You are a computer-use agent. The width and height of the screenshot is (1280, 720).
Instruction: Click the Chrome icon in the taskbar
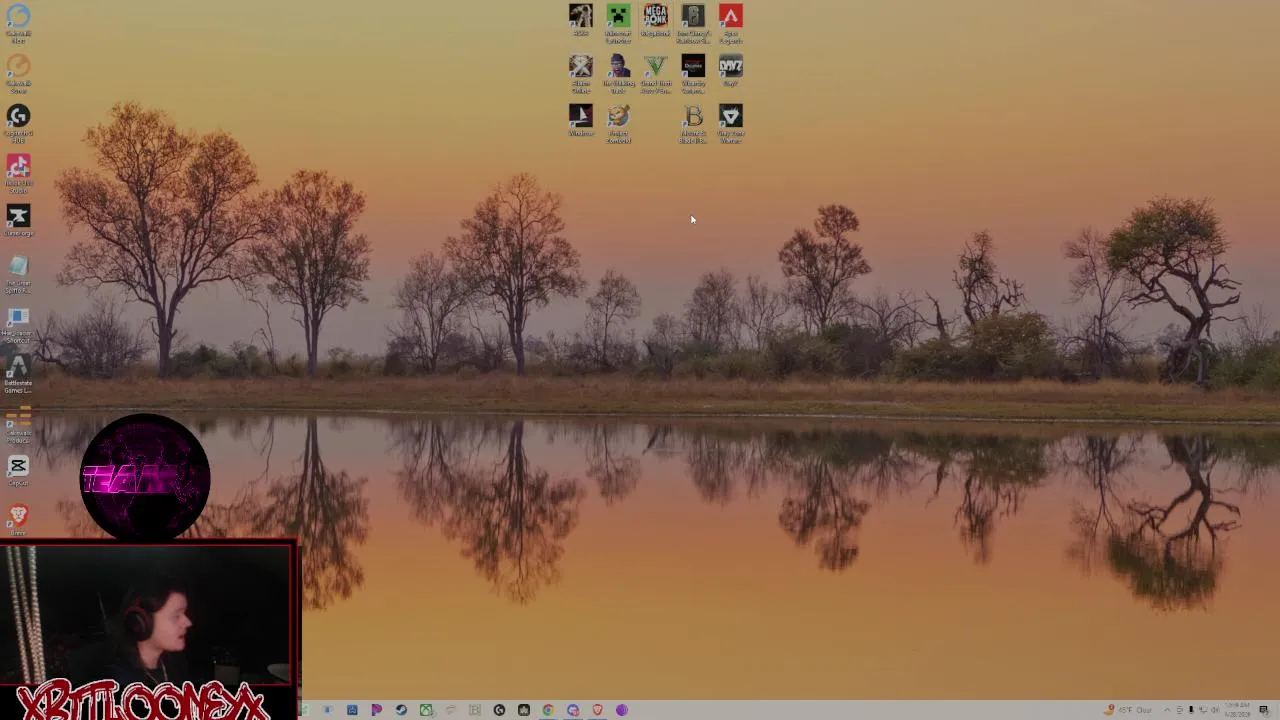[x=548, y=710]
